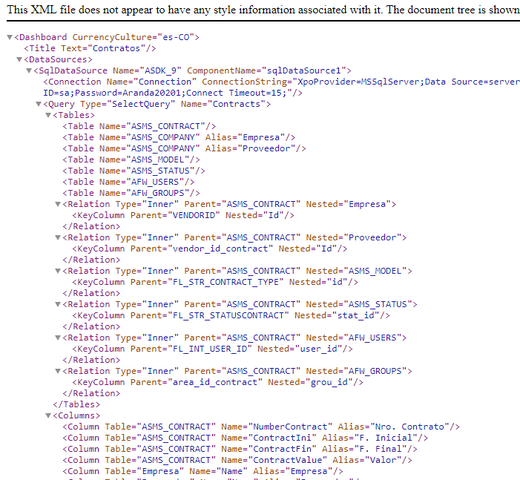This screenshot has height=480, width=520.
Task: Click Column Name="ContractValue" line
Action: pos(237,460)
